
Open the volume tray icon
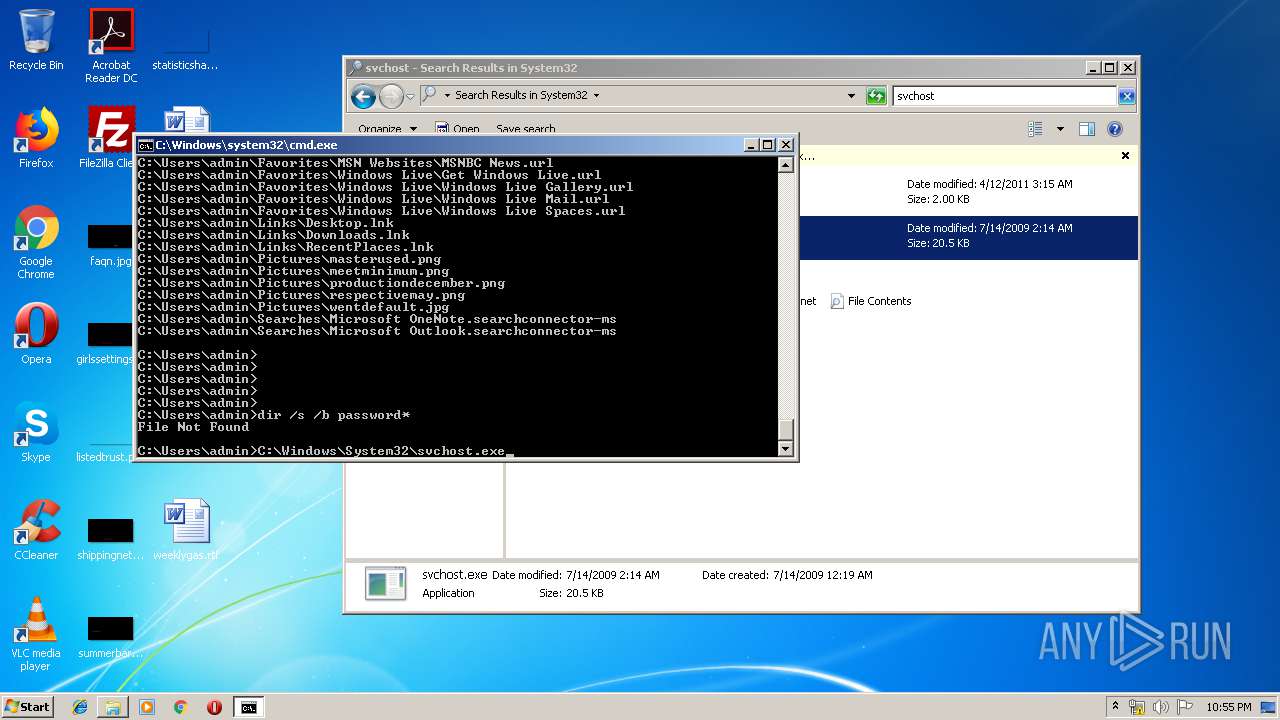coord(1160,707)
